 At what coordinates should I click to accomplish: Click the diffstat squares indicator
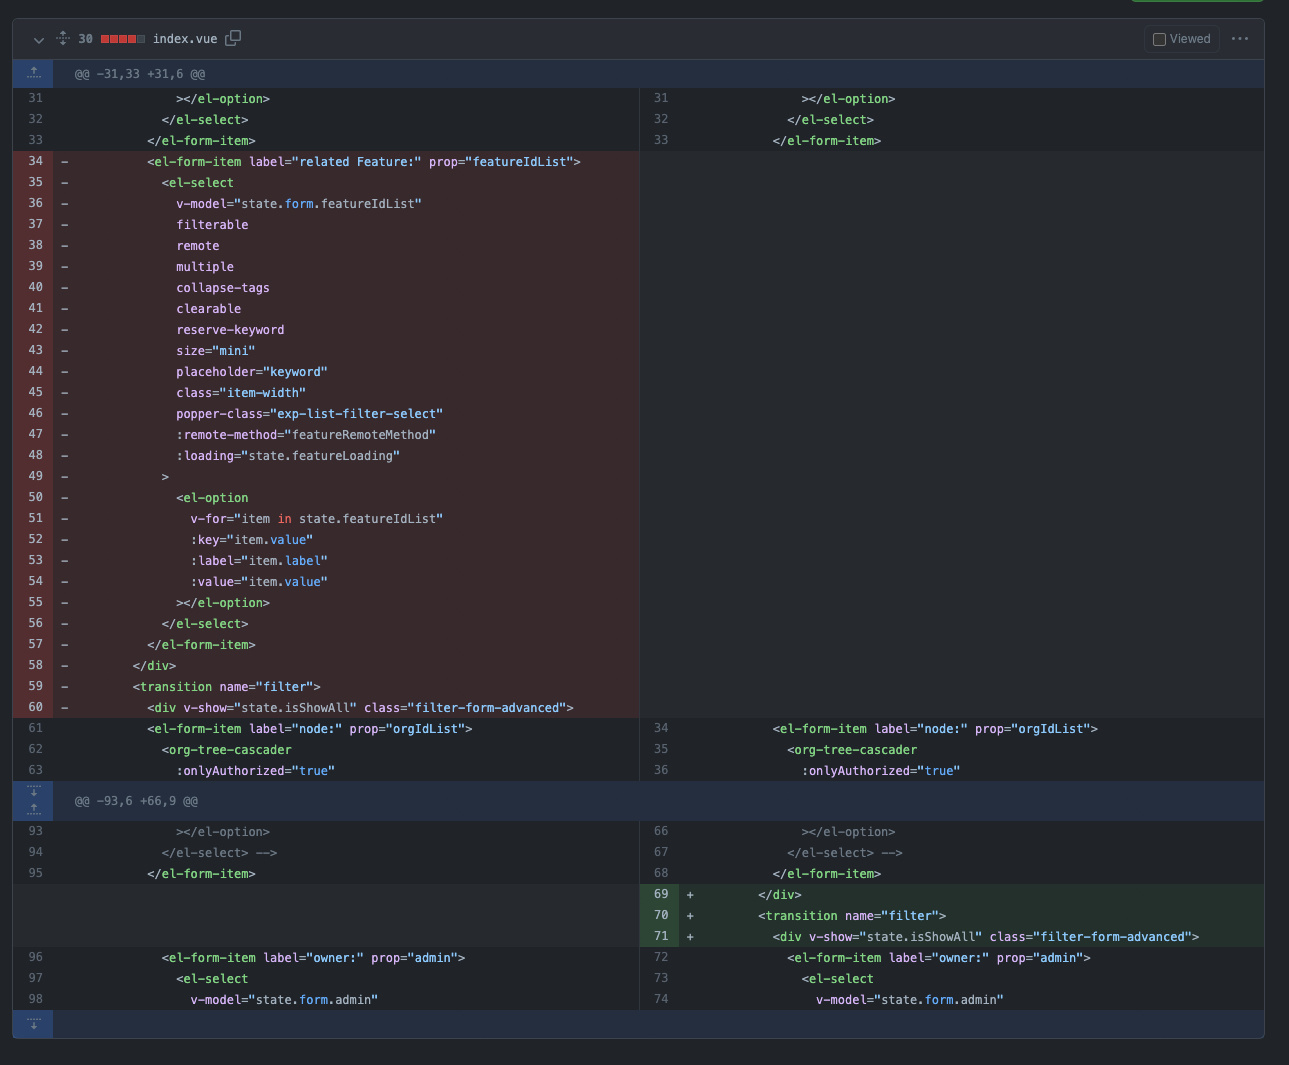pyautogui.click(x=122, y=39)
